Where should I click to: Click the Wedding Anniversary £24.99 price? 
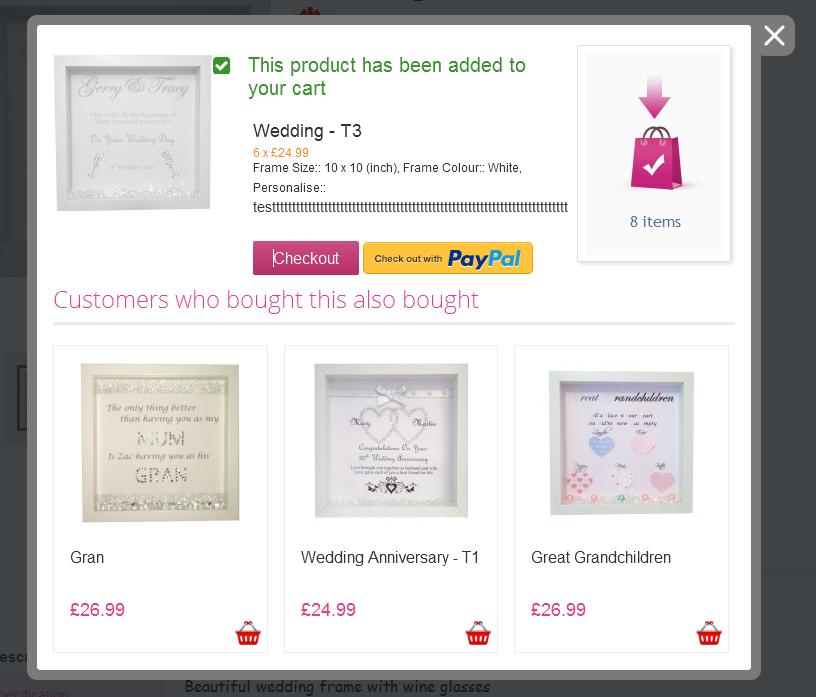[x=328, y=610]
